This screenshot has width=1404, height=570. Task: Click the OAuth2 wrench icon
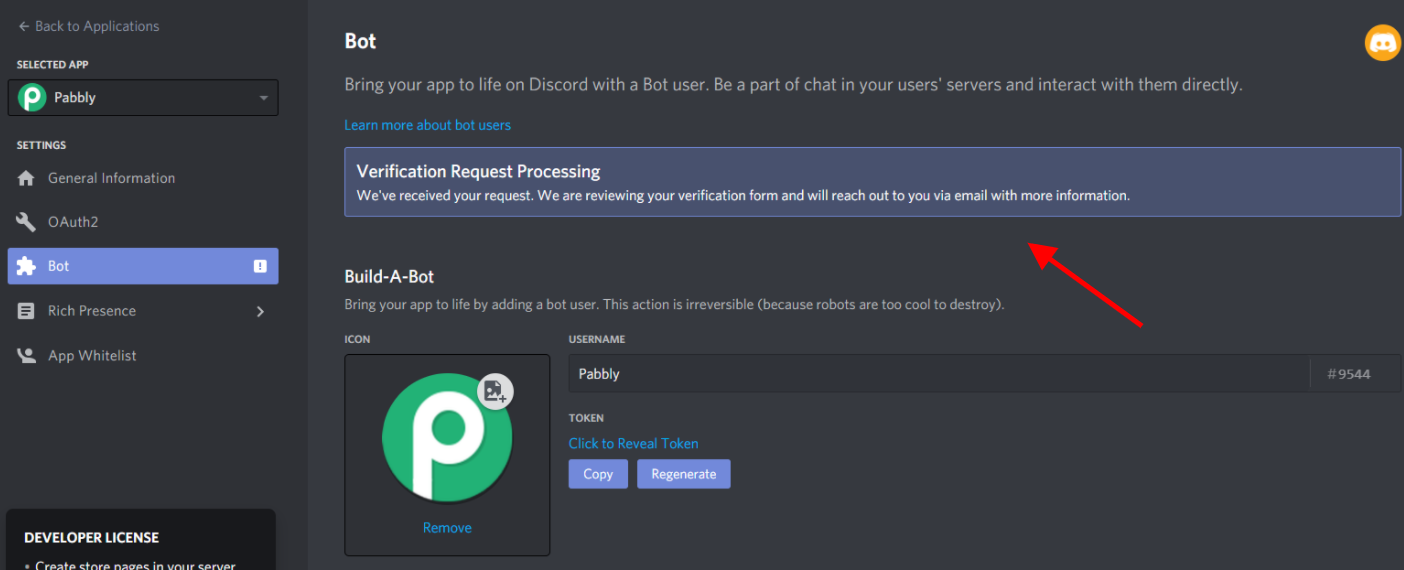26,222
